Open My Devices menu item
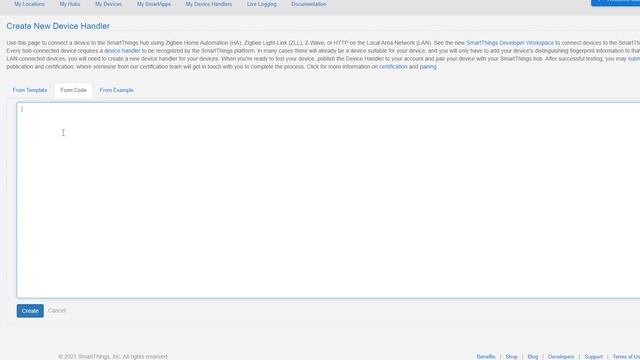 (x=109, y=4)
